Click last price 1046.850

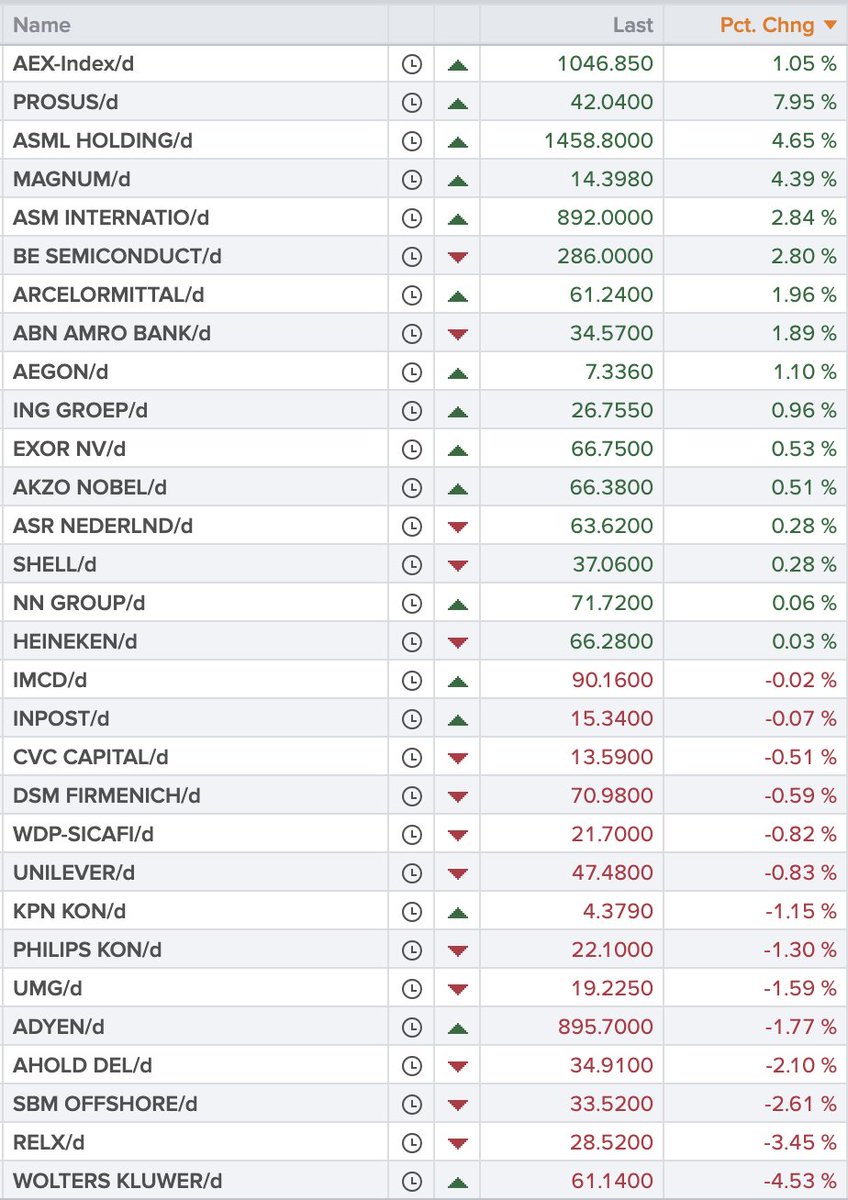coord(605,64)
